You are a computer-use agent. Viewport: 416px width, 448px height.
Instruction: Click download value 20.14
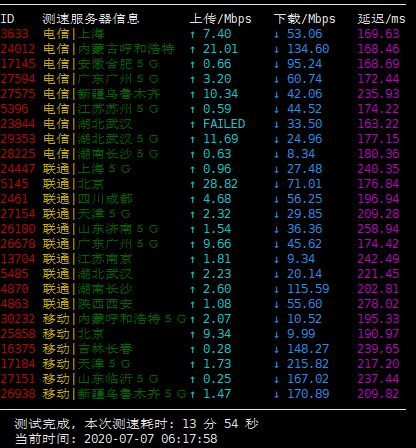coord(304,274)
